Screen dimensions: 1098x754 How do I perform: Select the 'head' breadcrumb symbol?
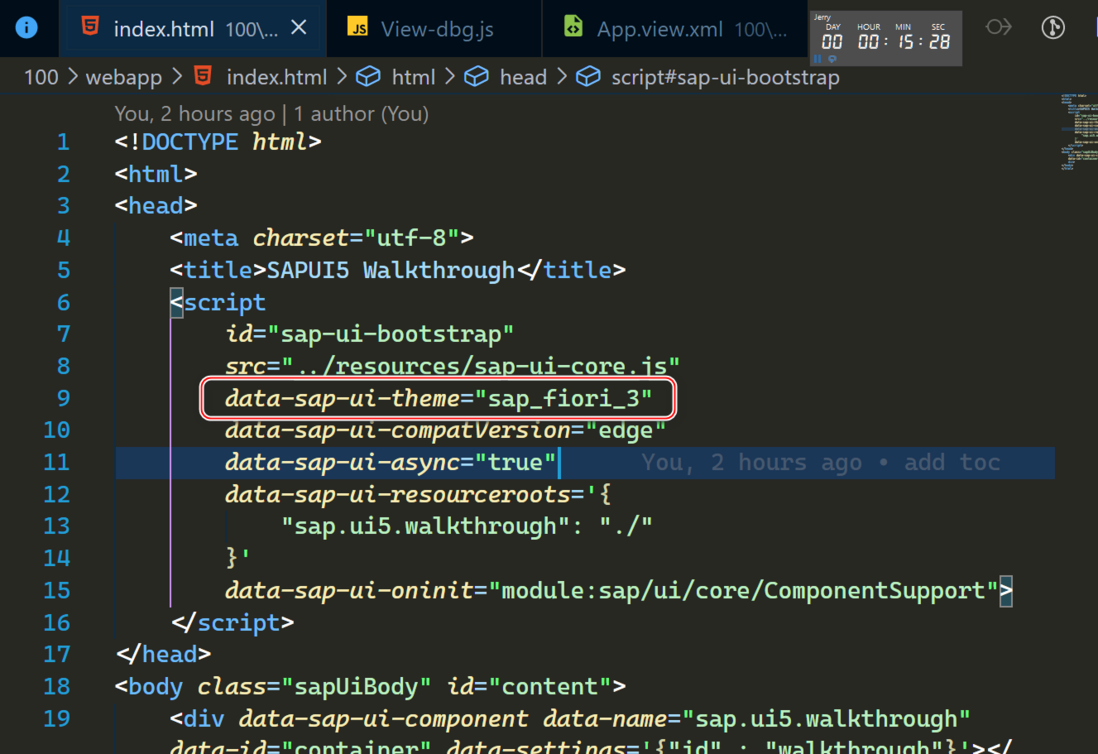pyautogui.click(x=523, y=77)
